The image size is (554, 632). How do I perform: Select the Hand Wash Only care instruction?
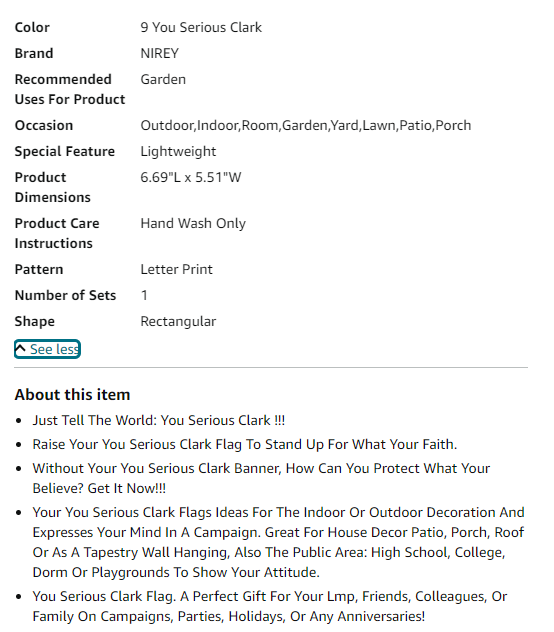pyautogui.click(x=193, y=223)
